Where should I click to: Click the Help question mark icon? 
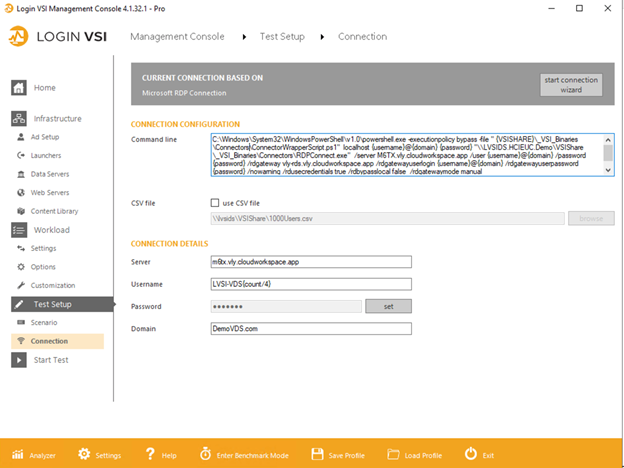point(150,454)
